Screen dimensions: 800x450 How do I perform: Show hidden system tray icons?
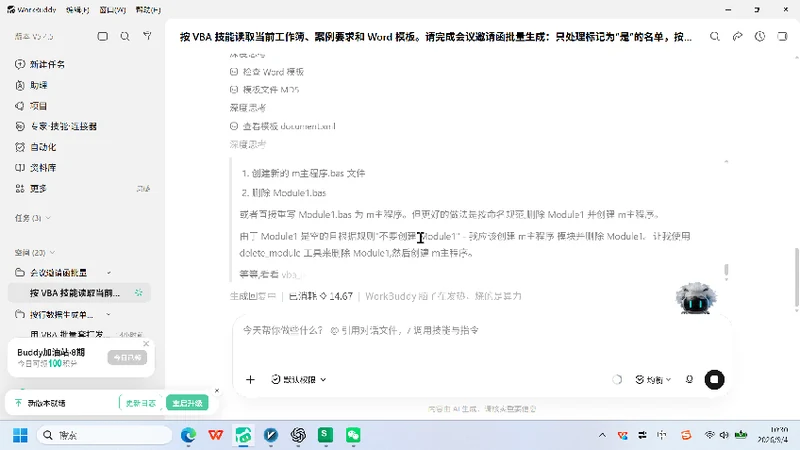(x=602, y=435)
